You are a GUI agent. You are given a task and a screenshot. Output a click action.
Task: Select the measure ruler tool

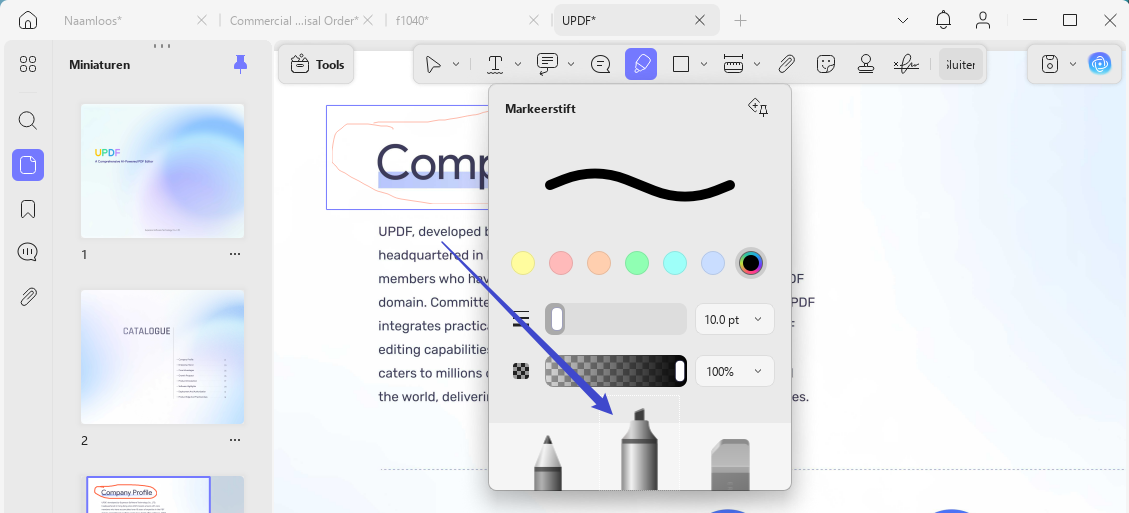pos(733,64)
